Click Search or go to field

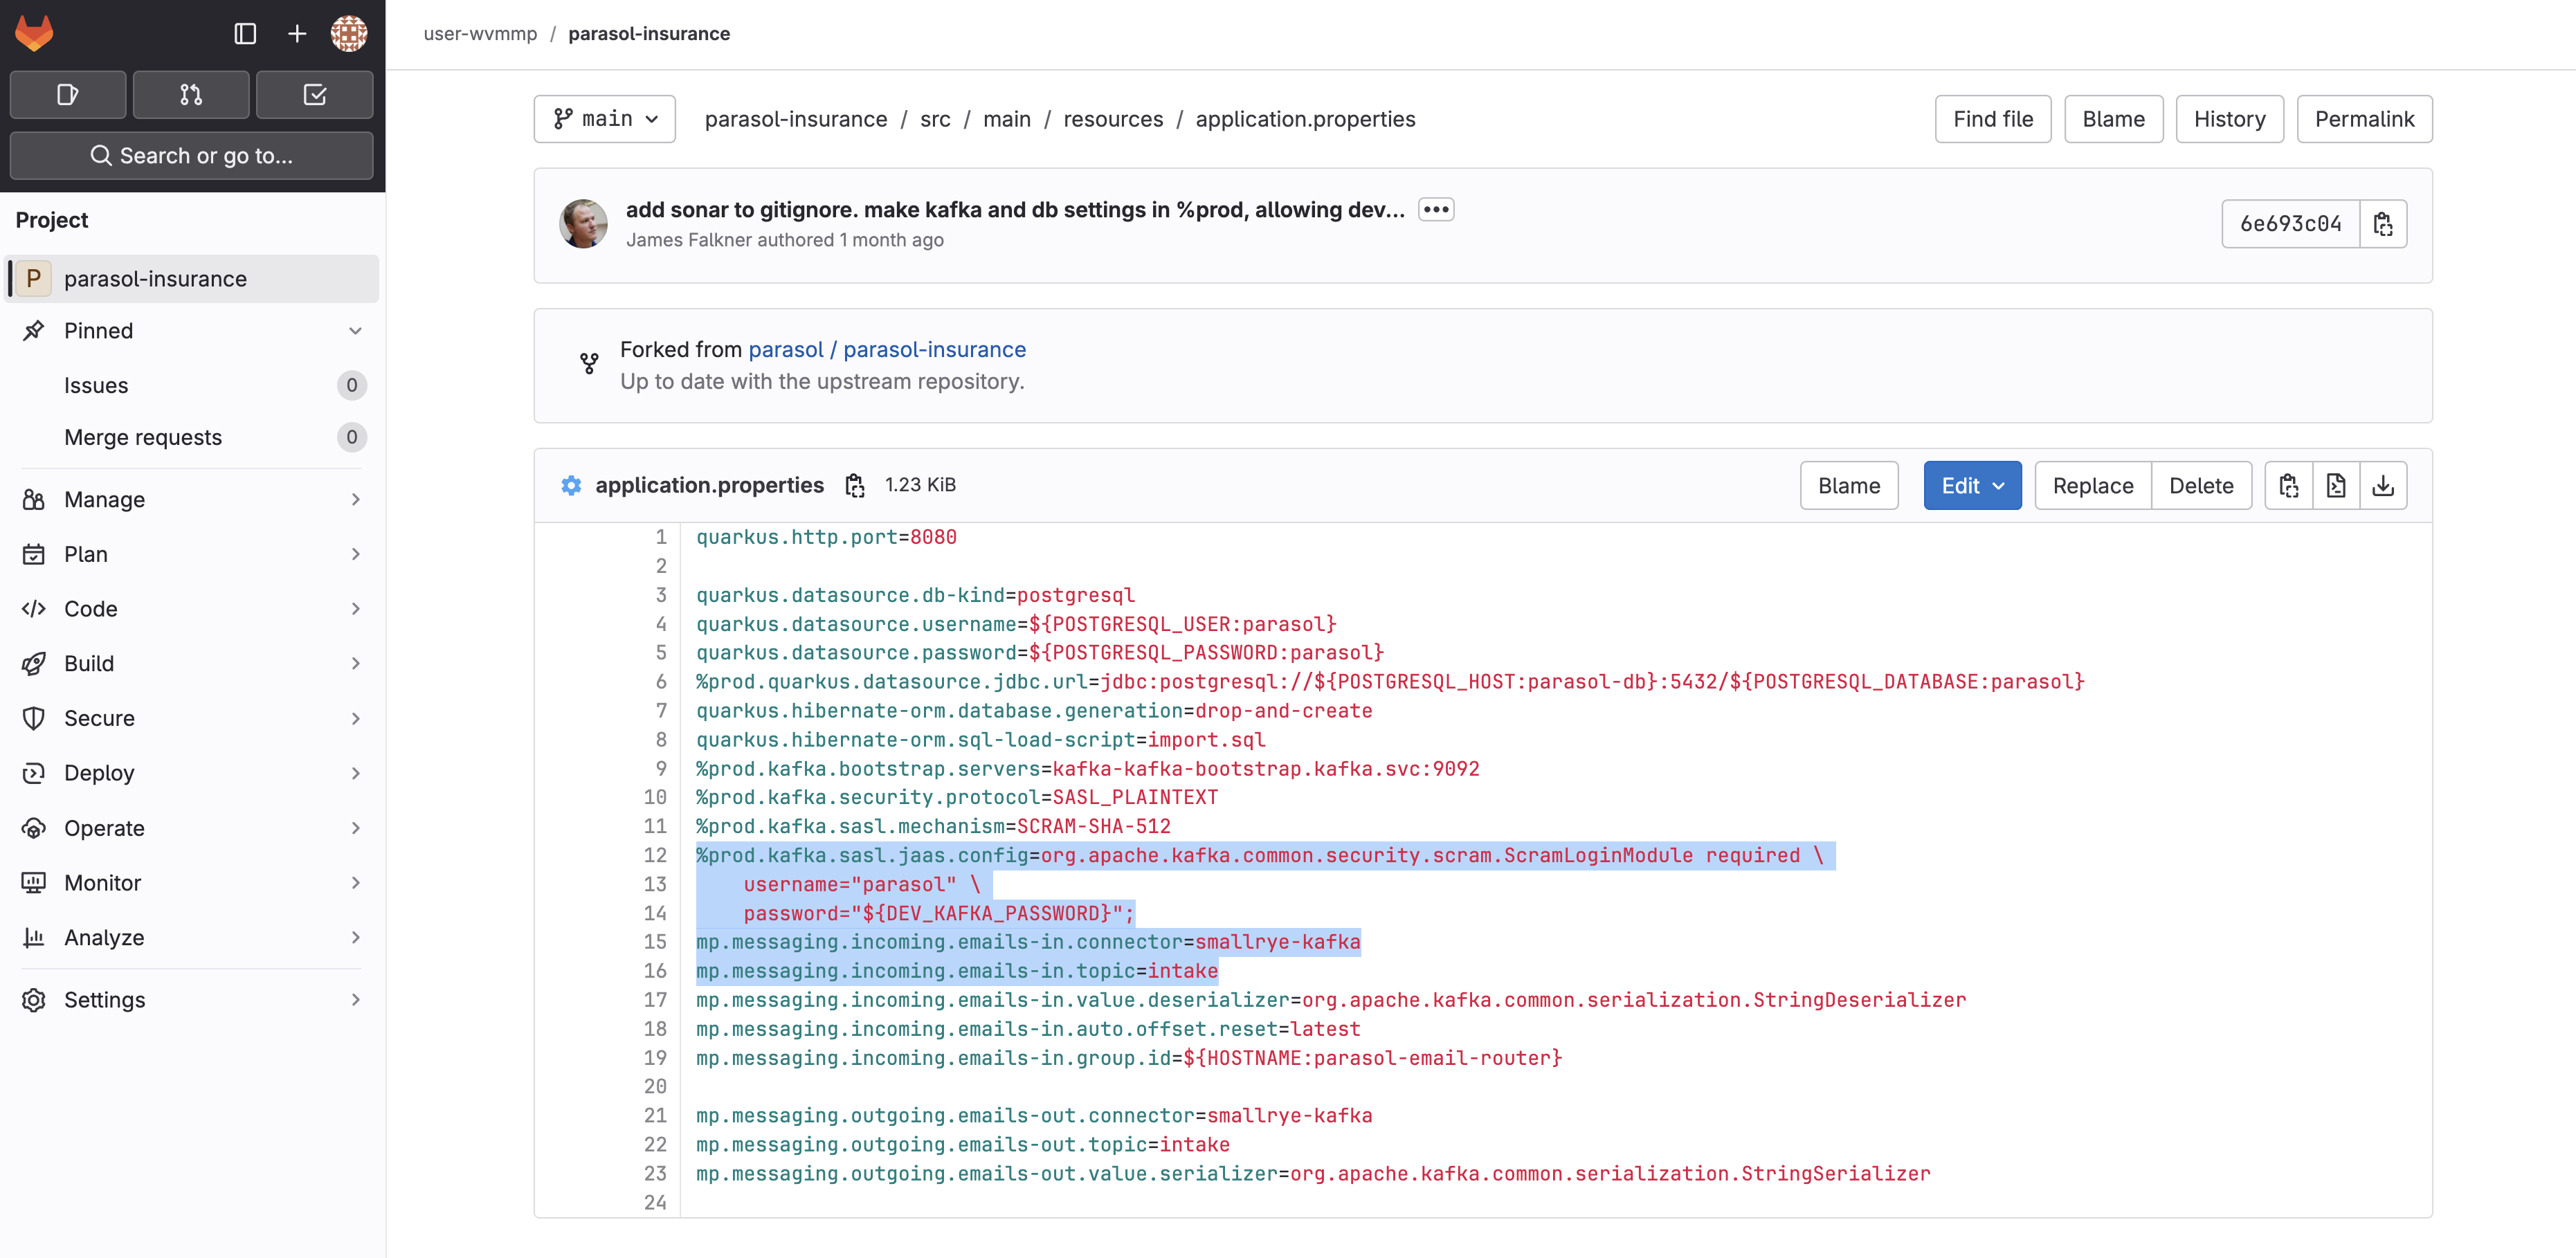(x=191, y=156)
